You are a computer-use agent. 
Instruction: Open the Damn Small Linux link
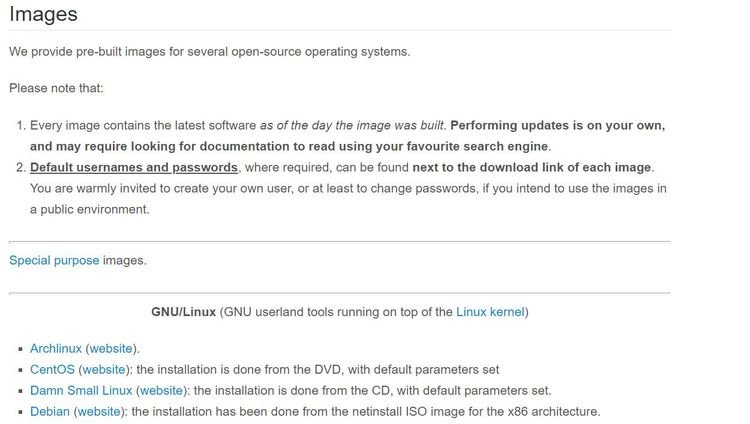pyautogui.click(x=81, y=391)
